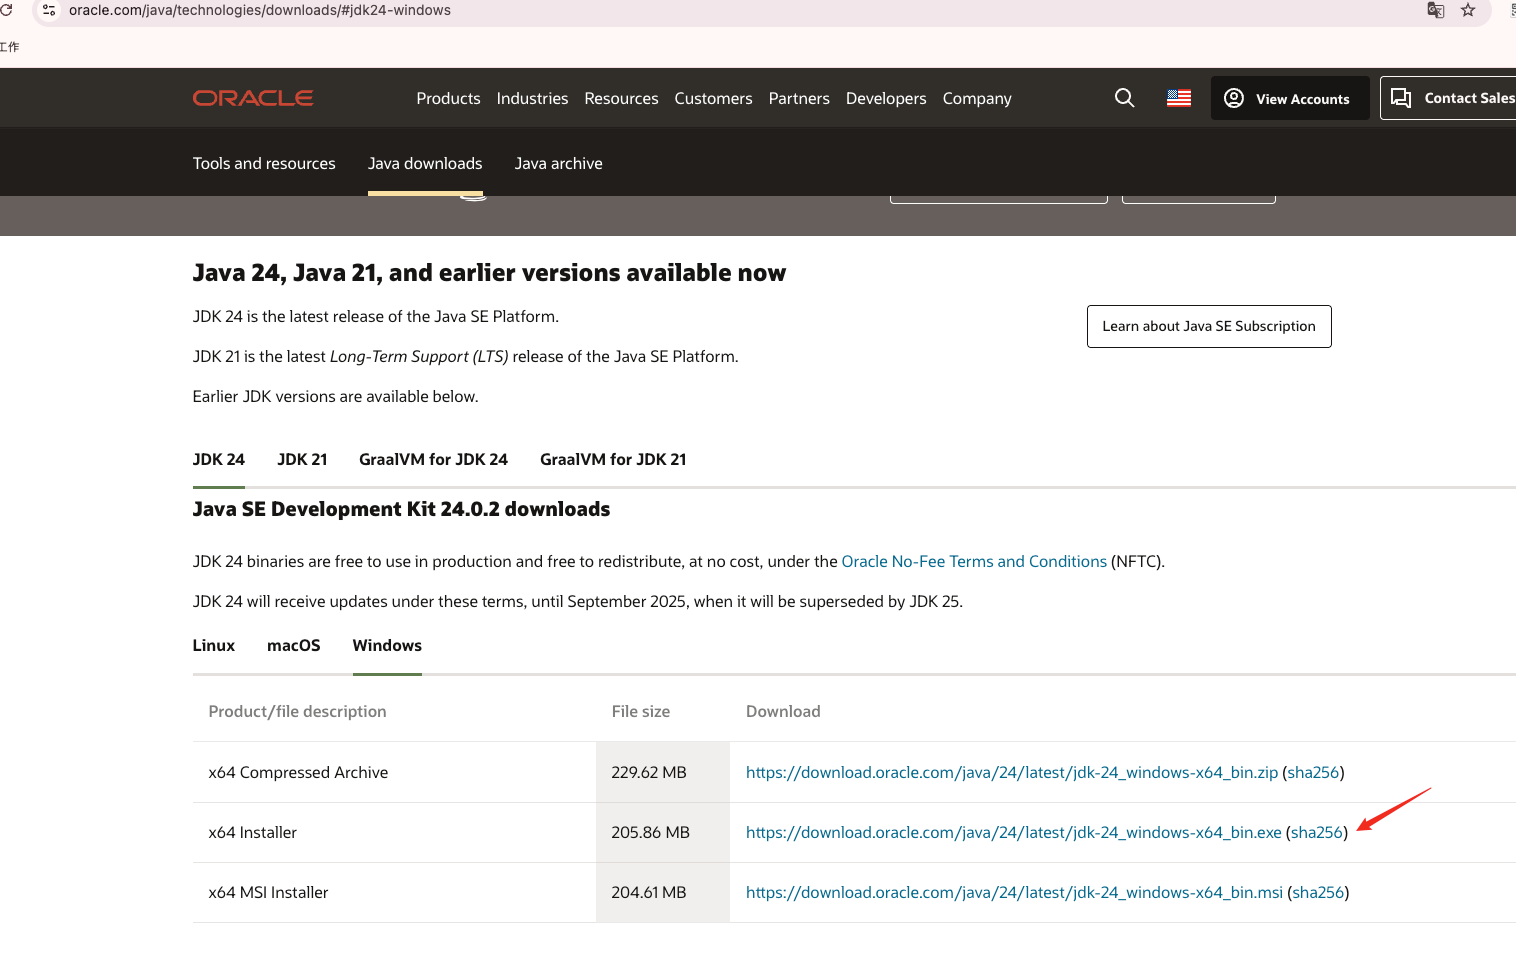This screenshot has height=957, width=1516.
Task: Download the windows-x64_bin.exe installer link
Action: (x=1014, y=832)
